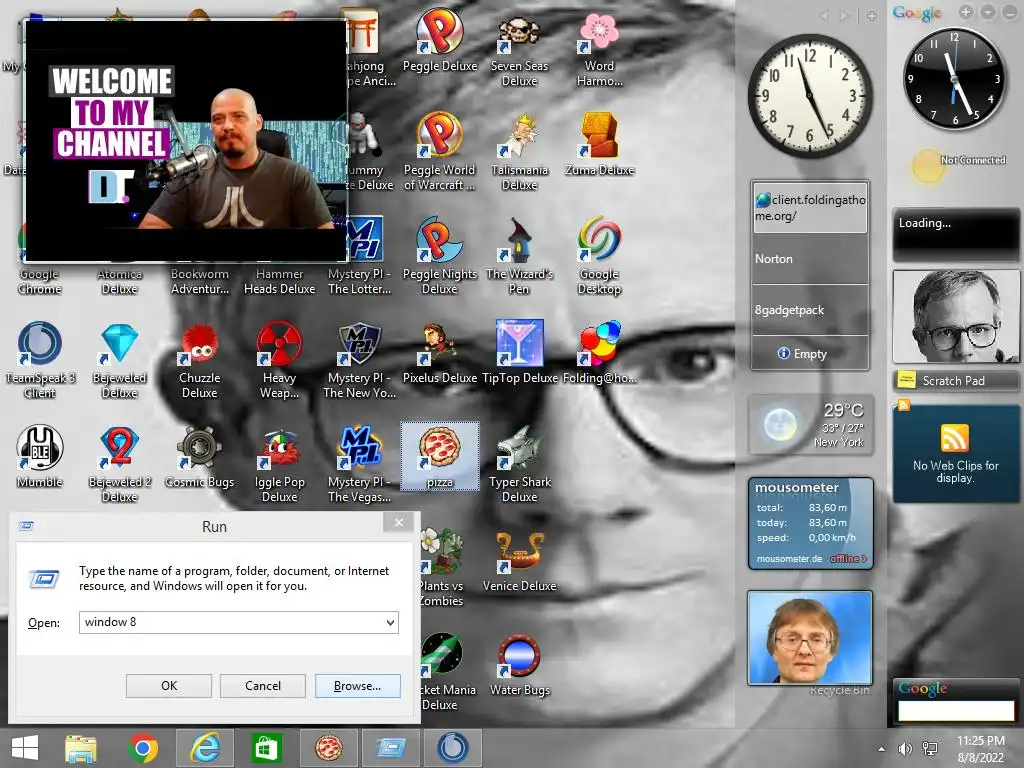Select the Chuzzle Deluxe icon
1024x768 pixels.
pos(199,359)
